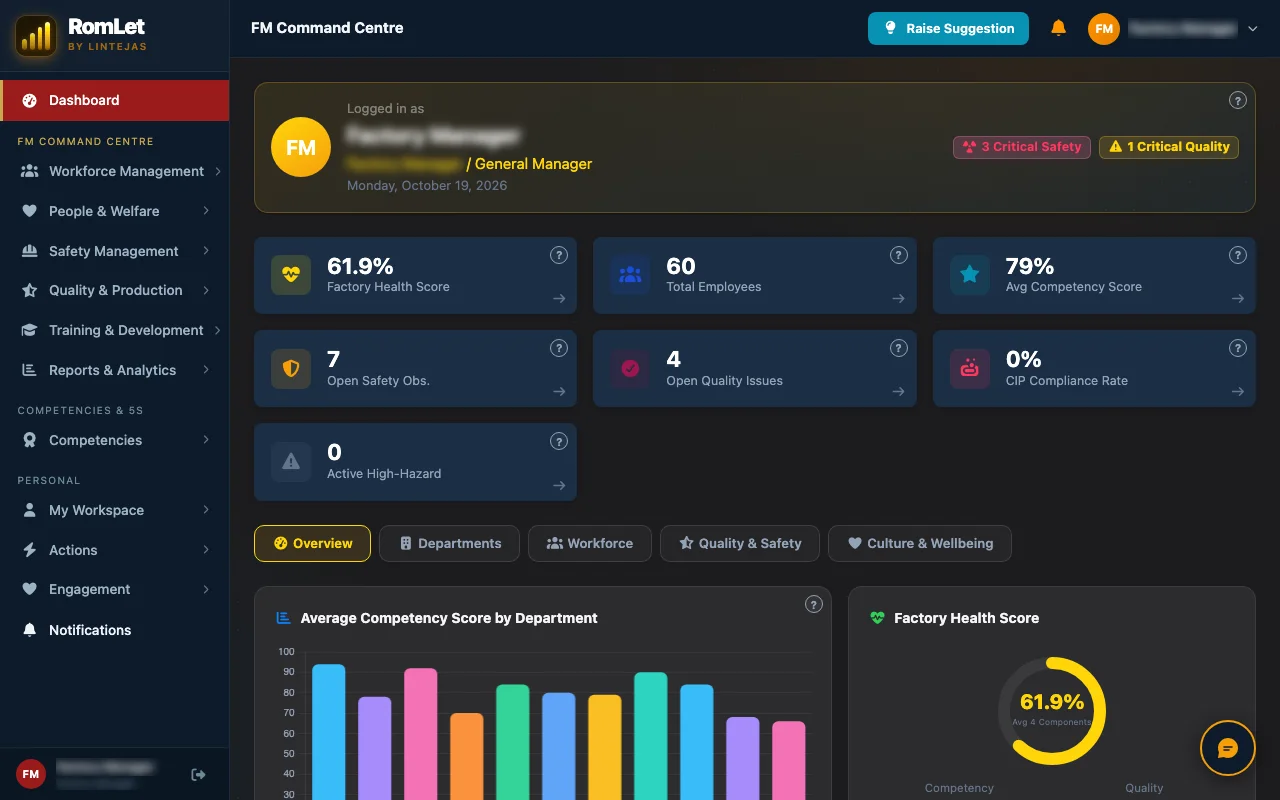Click help icon on Average Competency chart
The width and height of the screenshot is (1280, 800).
(x=814, y=604)
